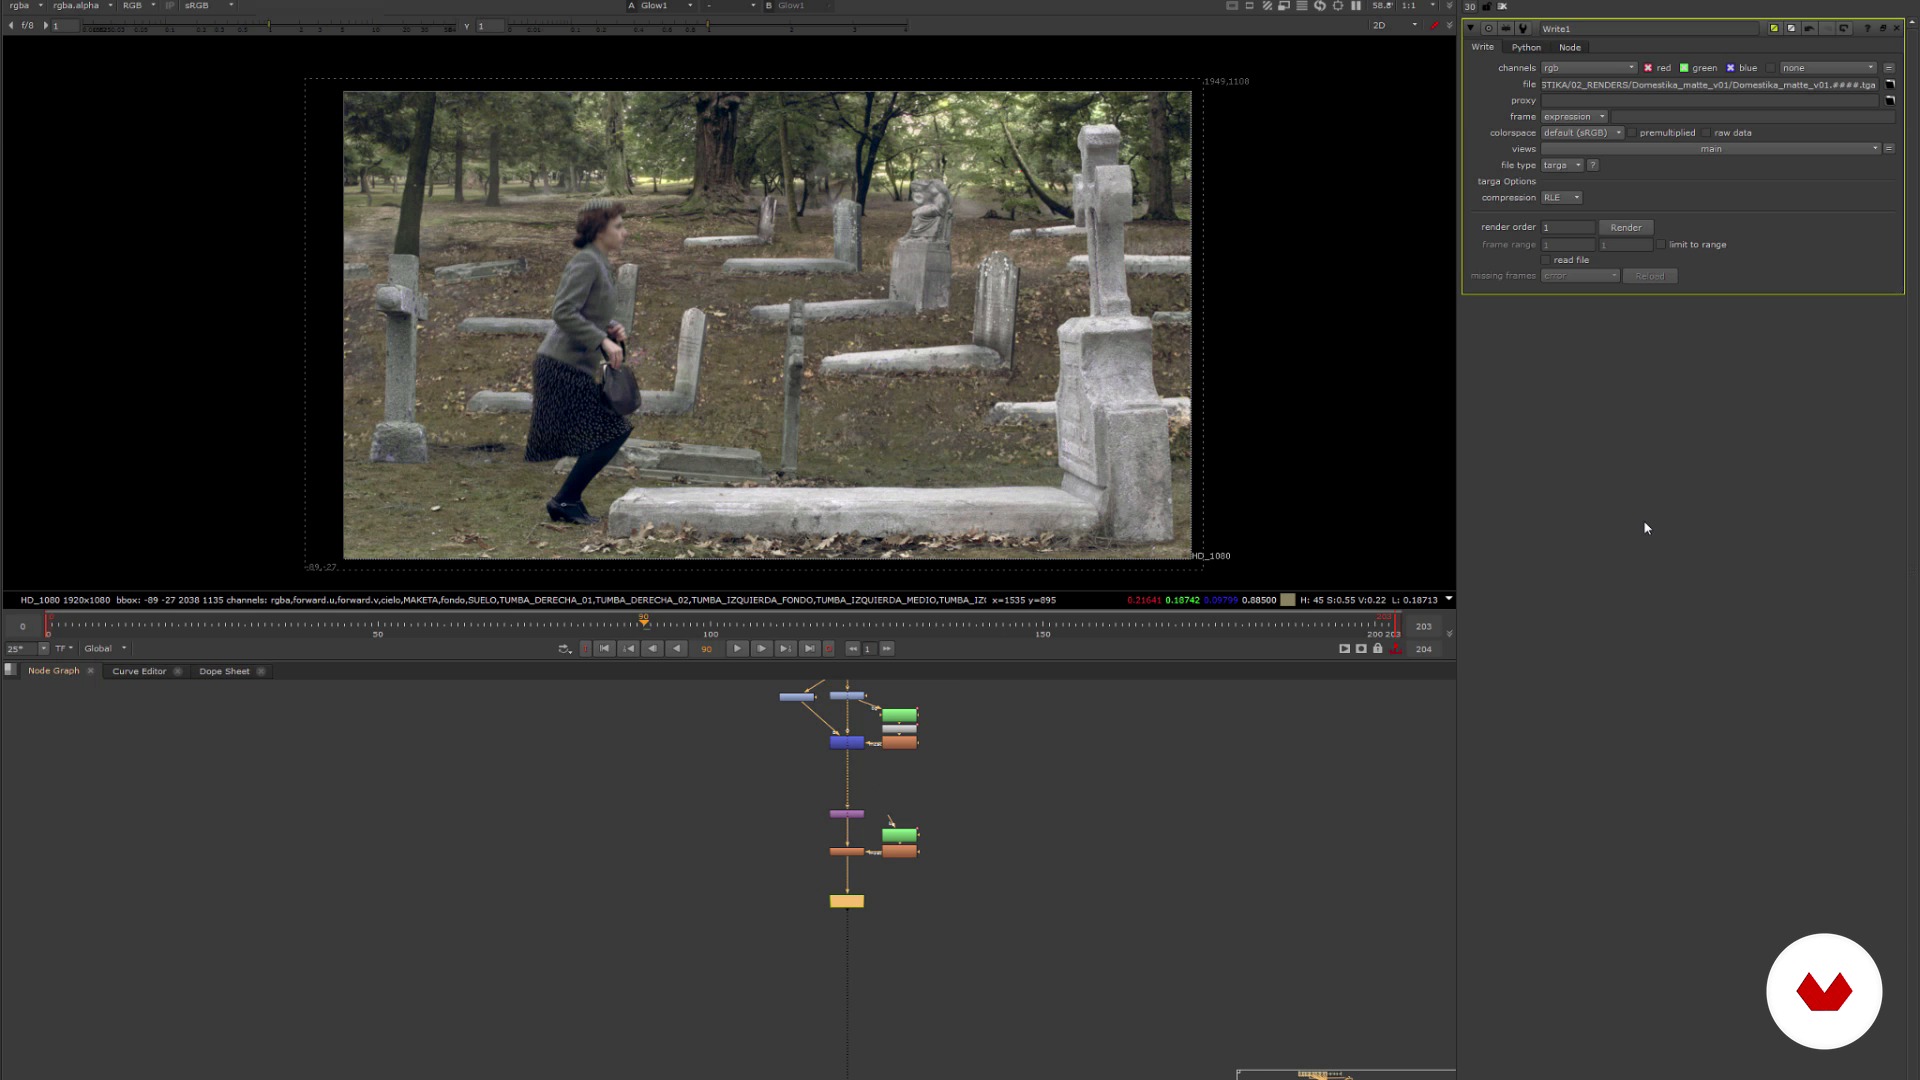Image resolution: width=1920 pixels, height=1080 pixels.
Task: Click the viewer refresh icon in top toolbar
Action: coord(1320,6)
